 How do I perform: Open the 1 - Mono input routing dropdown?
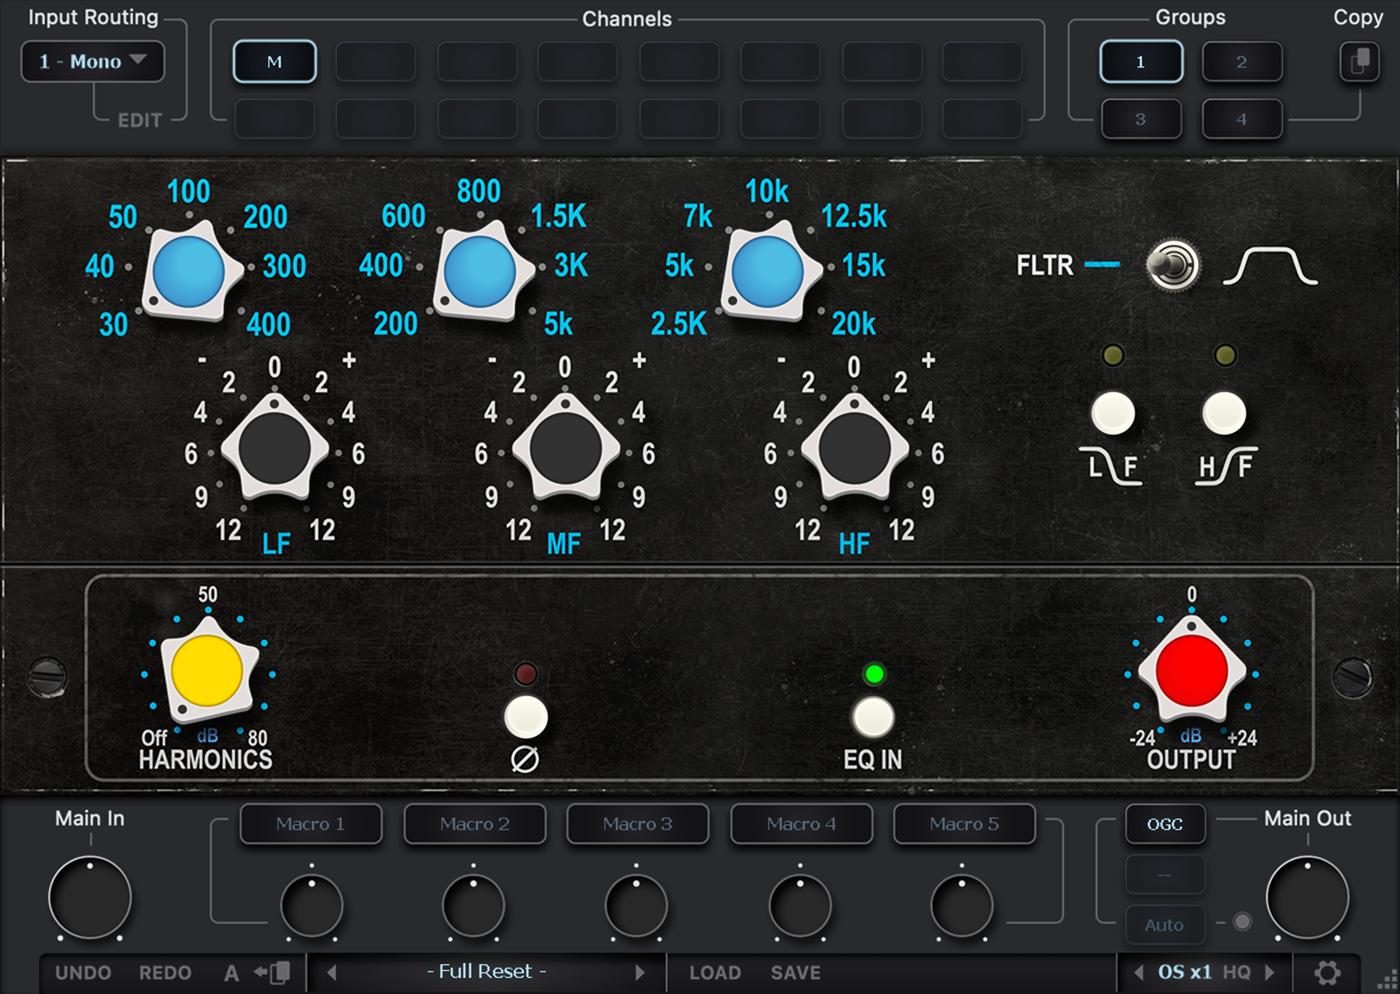coord(93,62)
